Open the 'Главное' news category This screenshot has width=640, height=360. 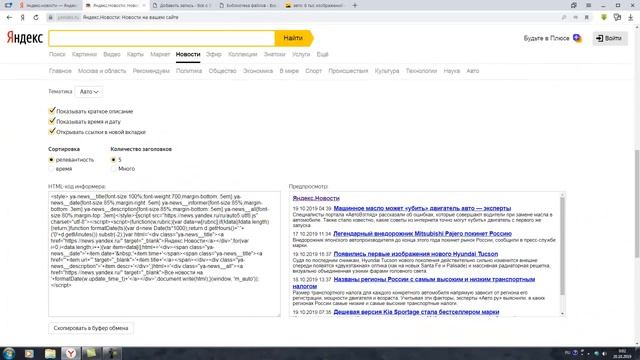[60, 71]
